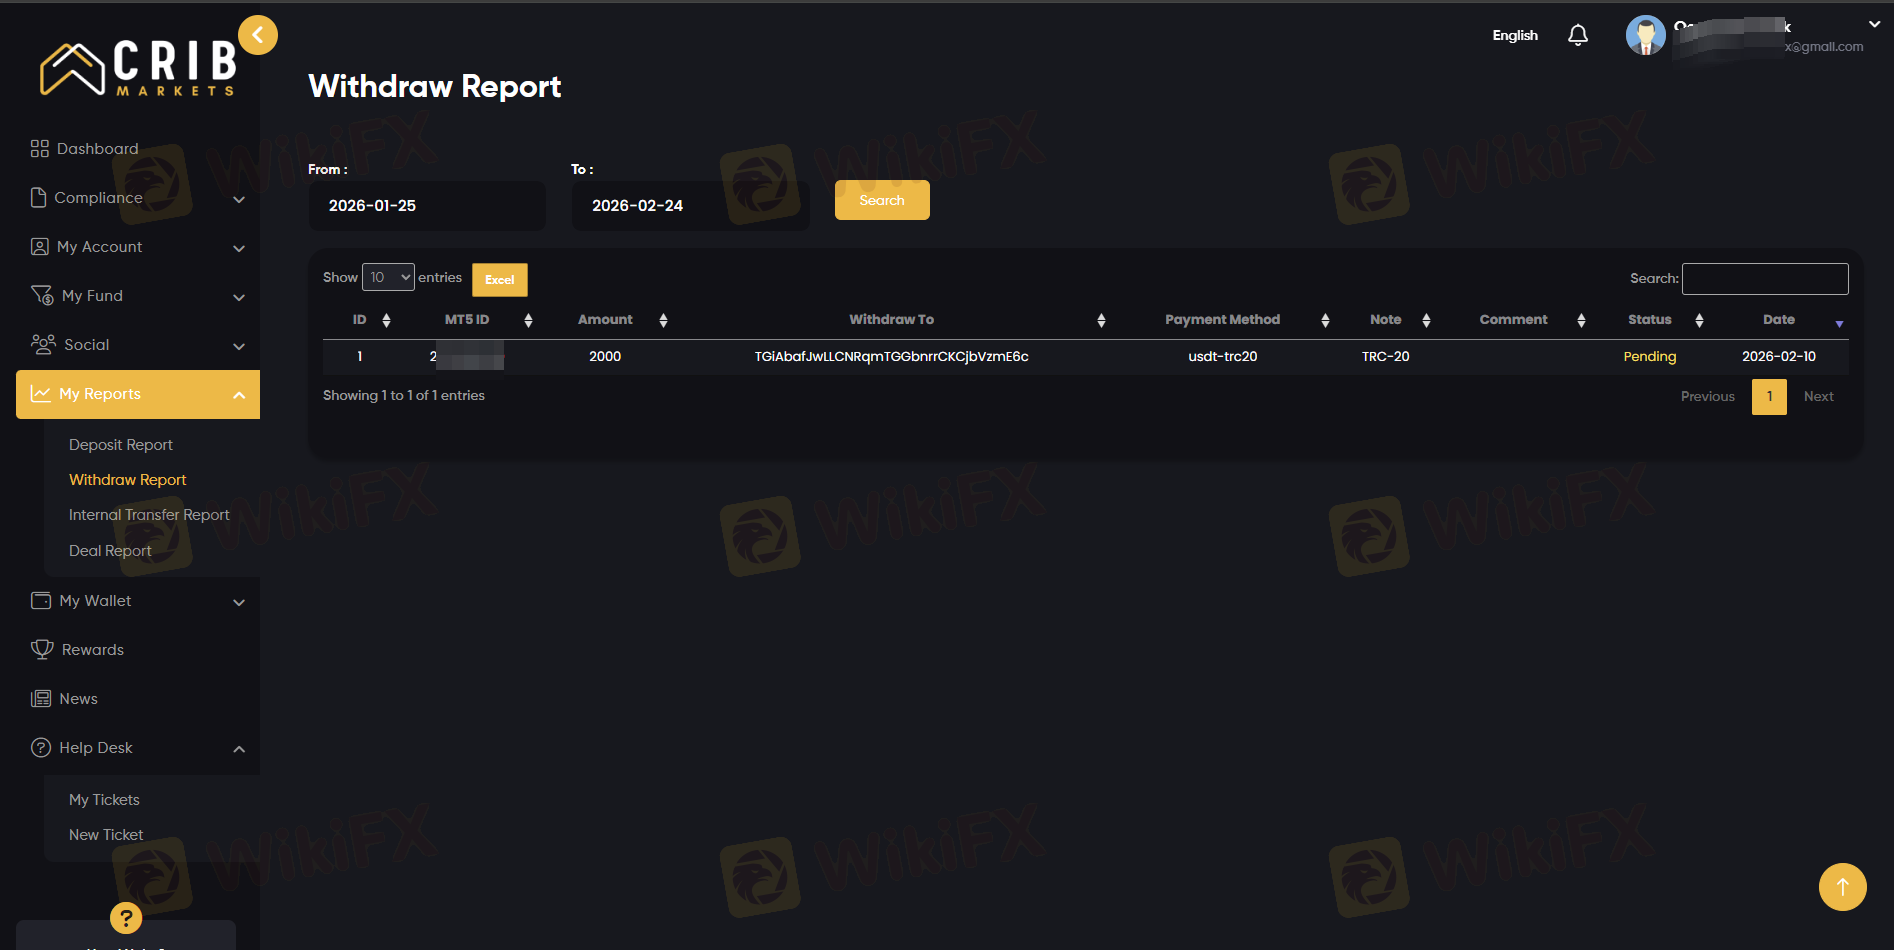
Task: Expand the Compliance menu chevron
Action: [239, 199]
